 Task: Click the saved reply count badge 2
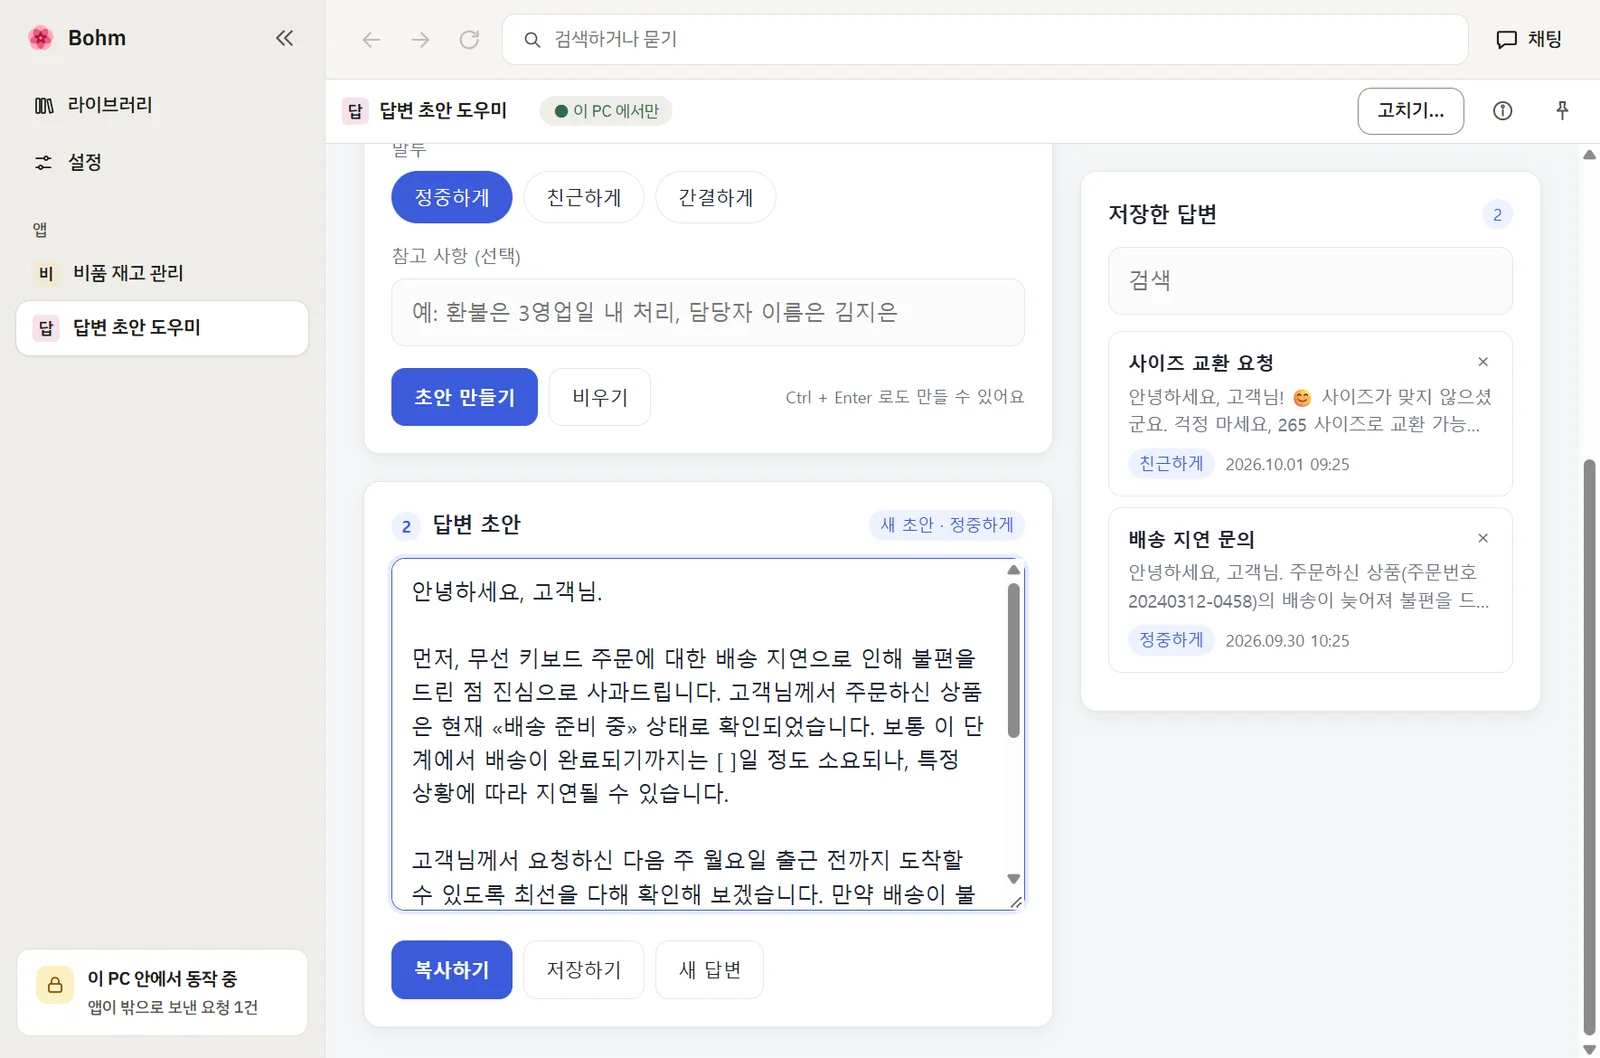(1497, 215)
